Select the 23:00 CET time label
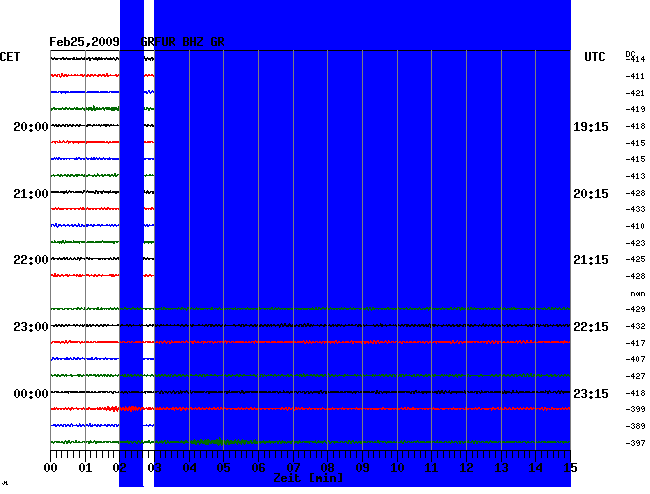This screenshot has width=650, height=494. pyautogui.click(x=31, y=327)
